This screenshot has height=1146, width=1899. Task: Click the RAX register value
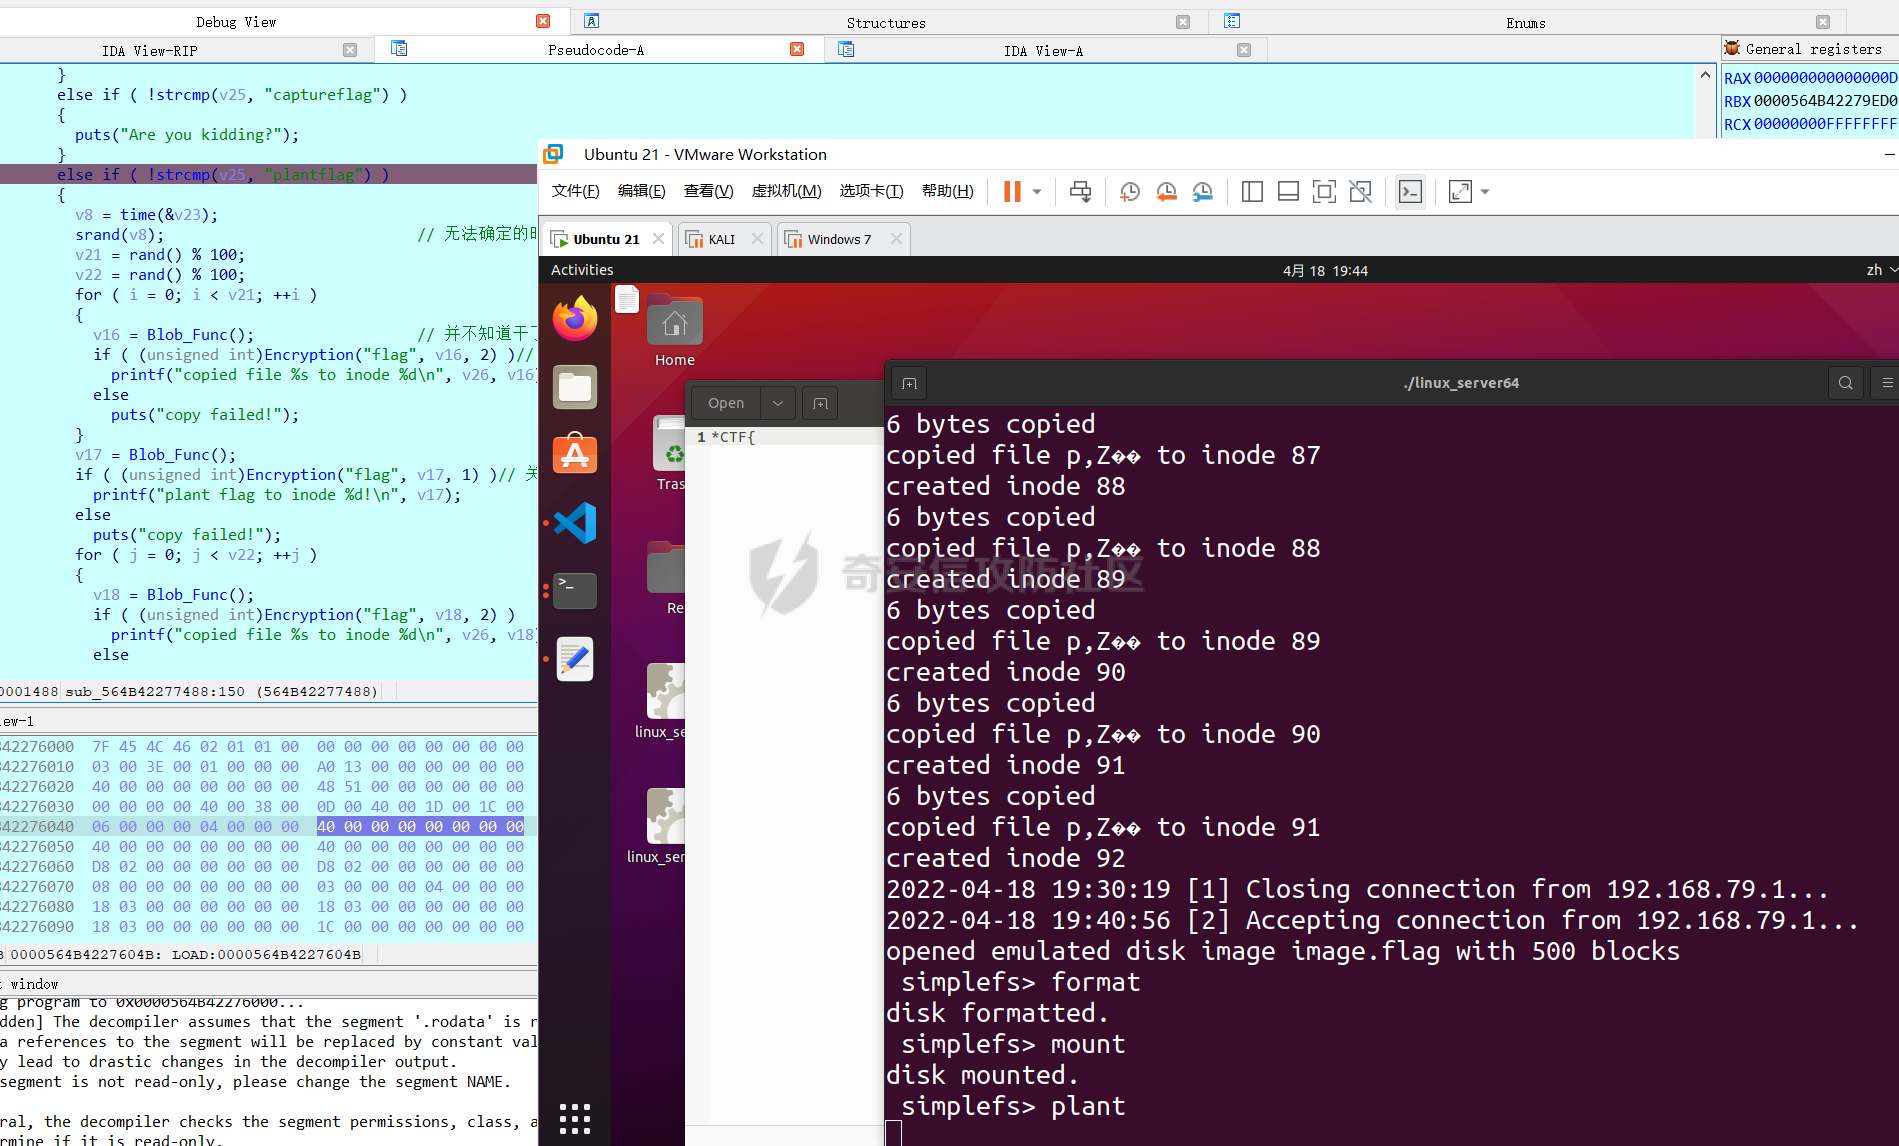point(1825,78)
